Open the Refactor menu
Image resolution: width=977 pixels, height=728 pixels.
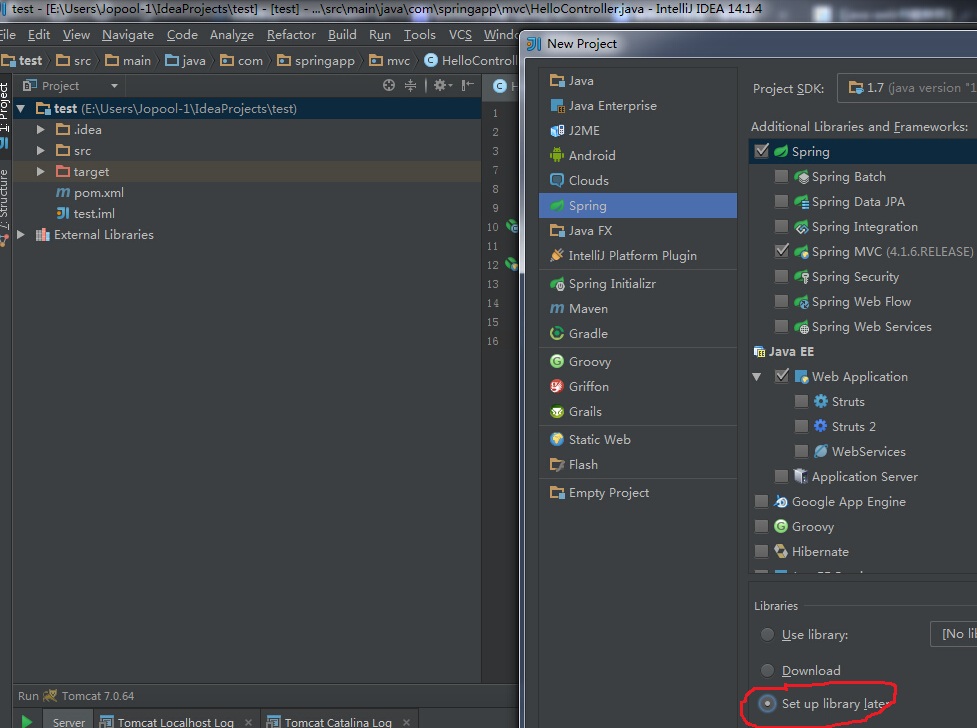pos(291,35)
